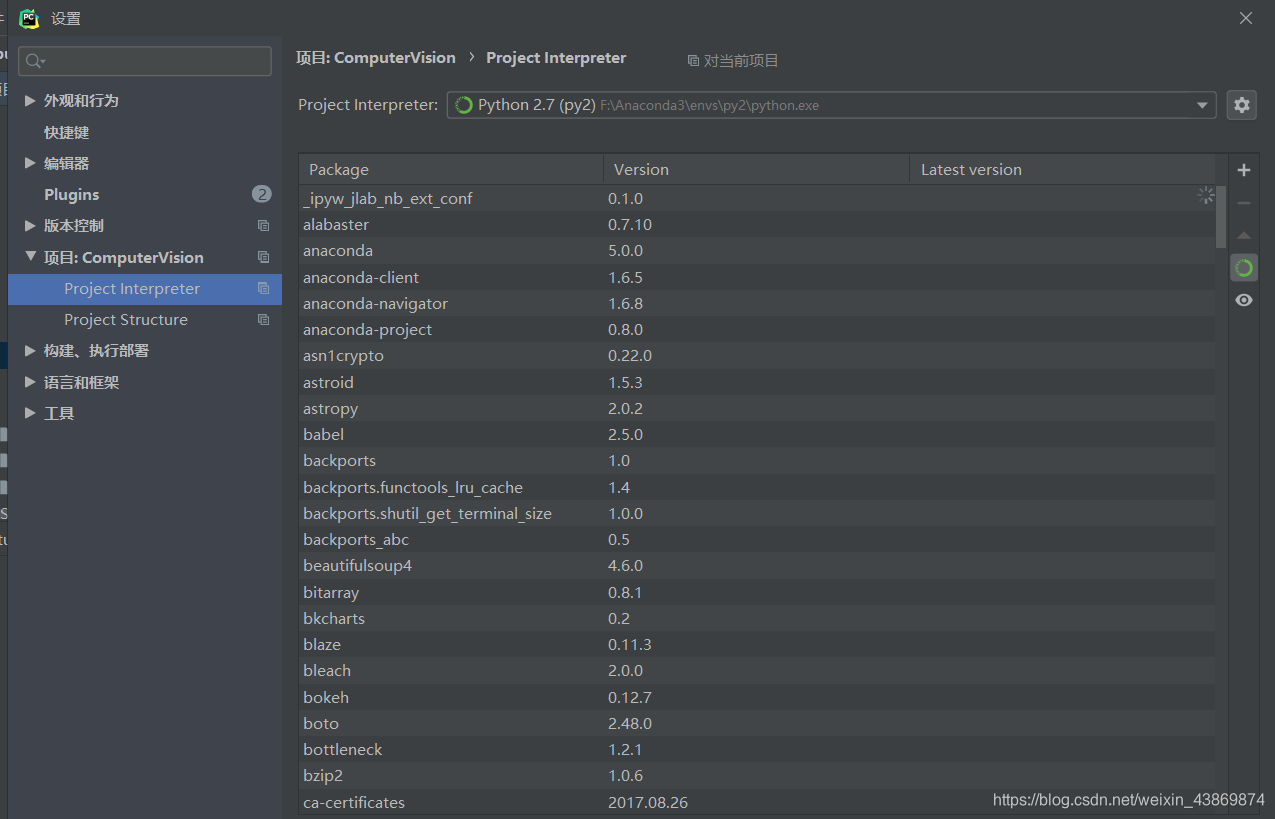Select the anaconda-project package row
Viewport: 1275px width, 819px height.
click(x=757, y=329)
